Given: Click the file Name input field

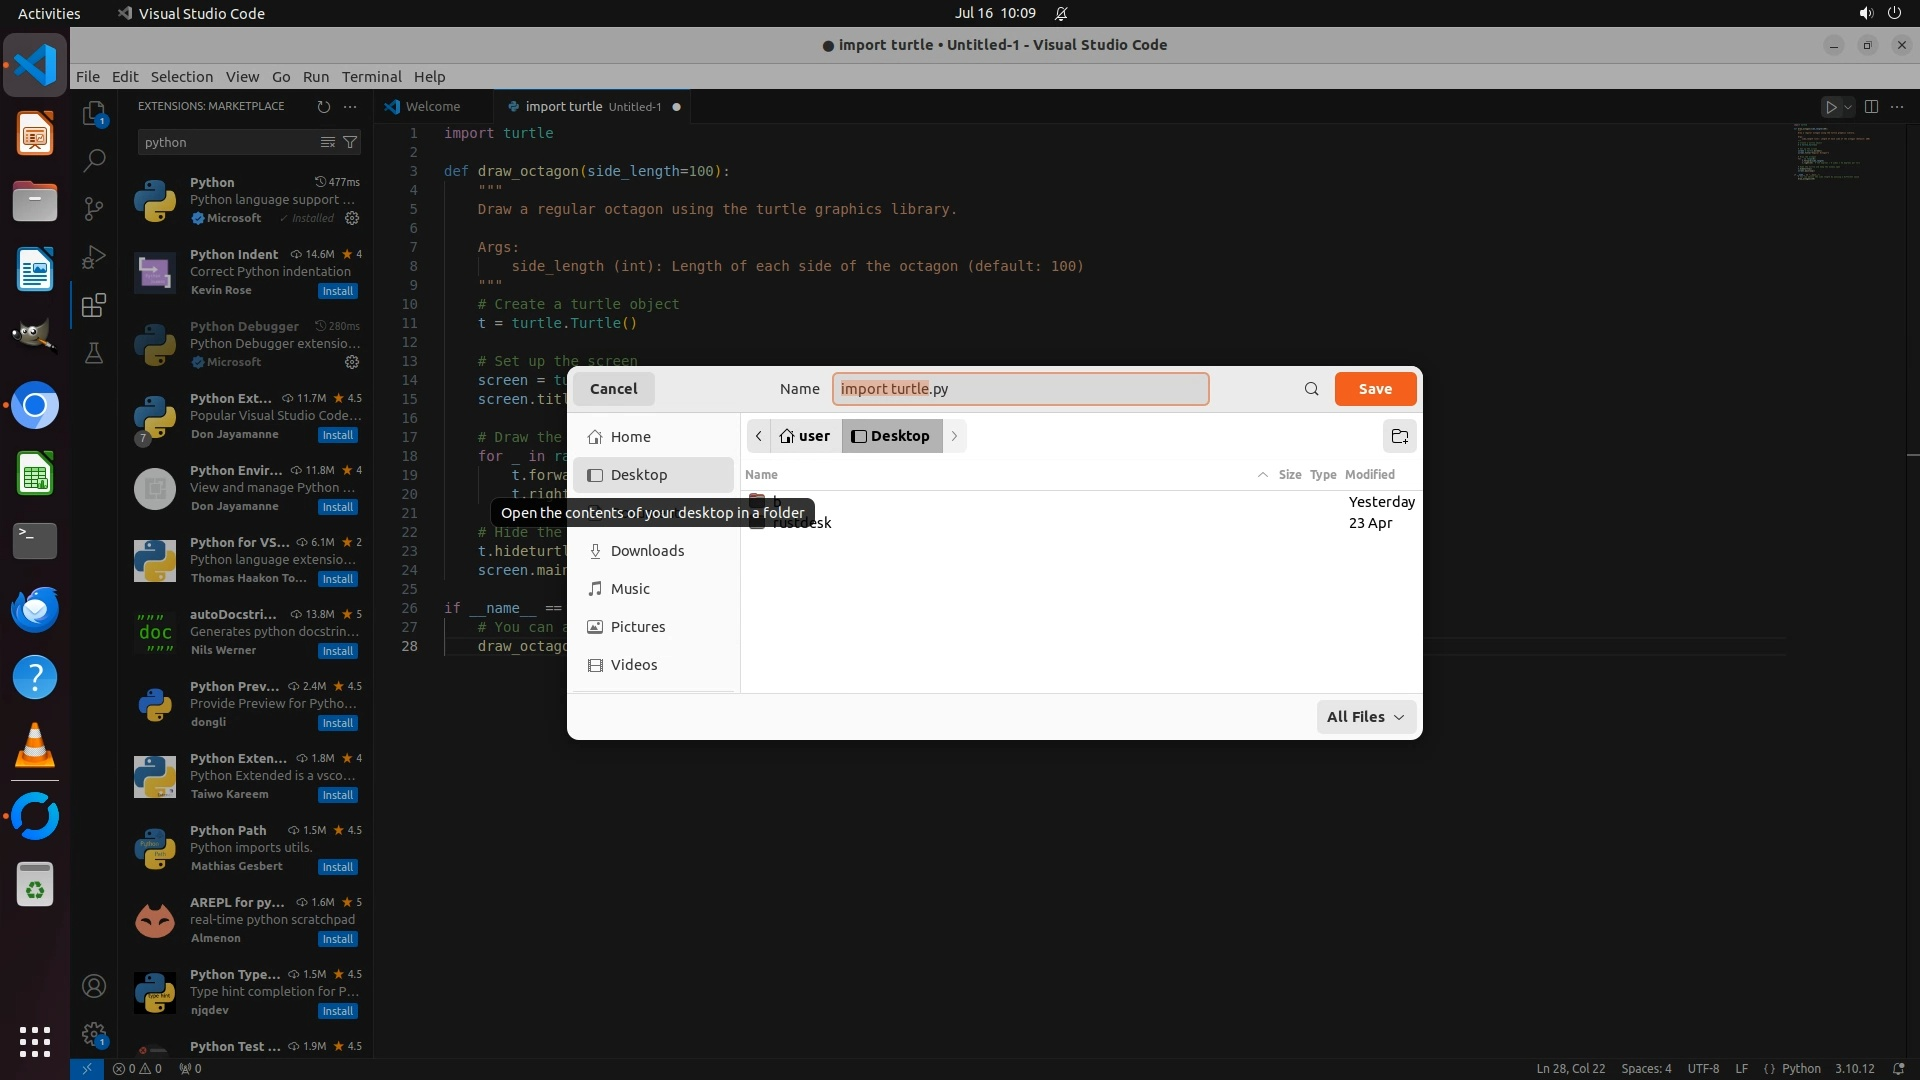Looking at the screenshot, I should [x=1020, y=389].
